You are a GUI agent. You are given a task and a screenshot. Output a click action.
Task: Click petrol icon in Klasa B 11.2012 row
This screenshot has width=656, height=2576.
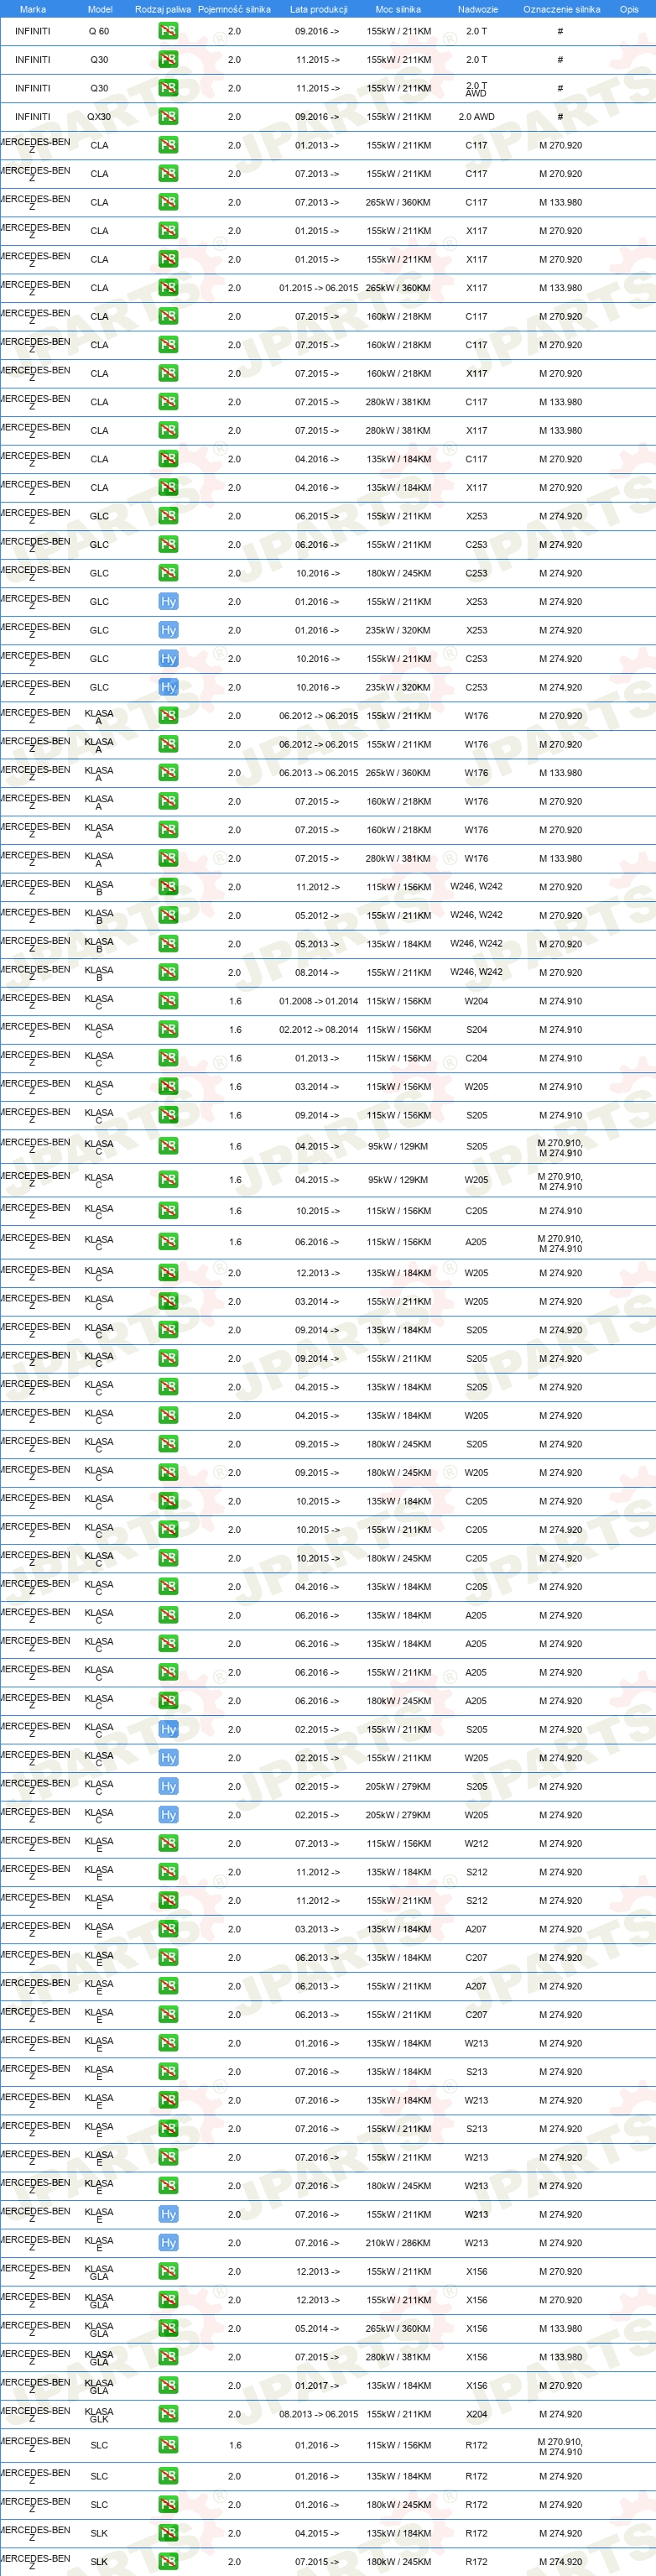coord(168,887)
